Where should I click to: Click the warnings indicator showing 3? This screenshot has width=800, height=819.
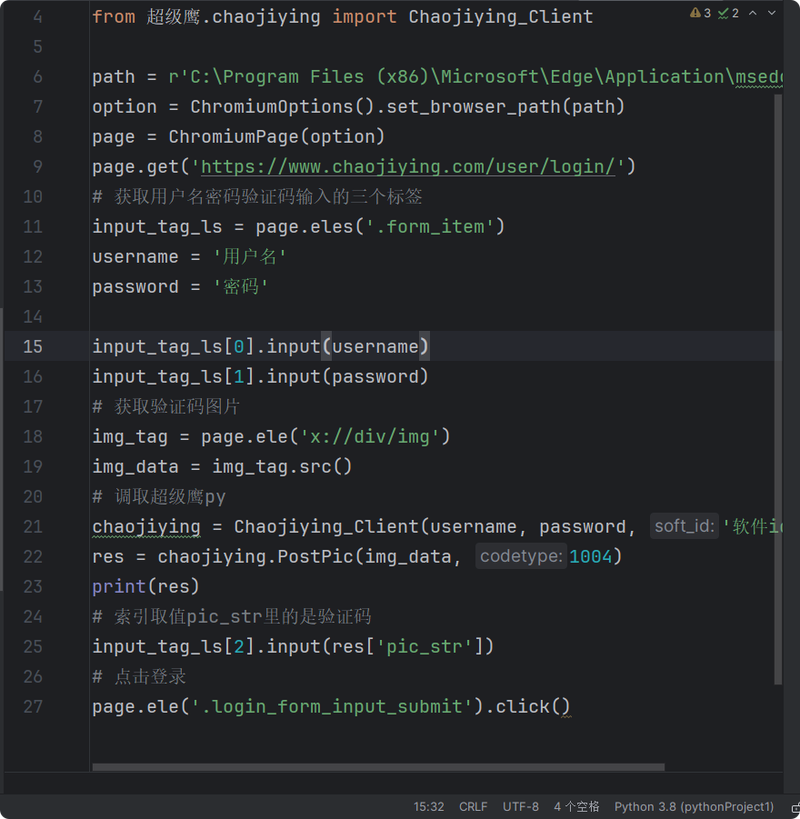(700, 13)
